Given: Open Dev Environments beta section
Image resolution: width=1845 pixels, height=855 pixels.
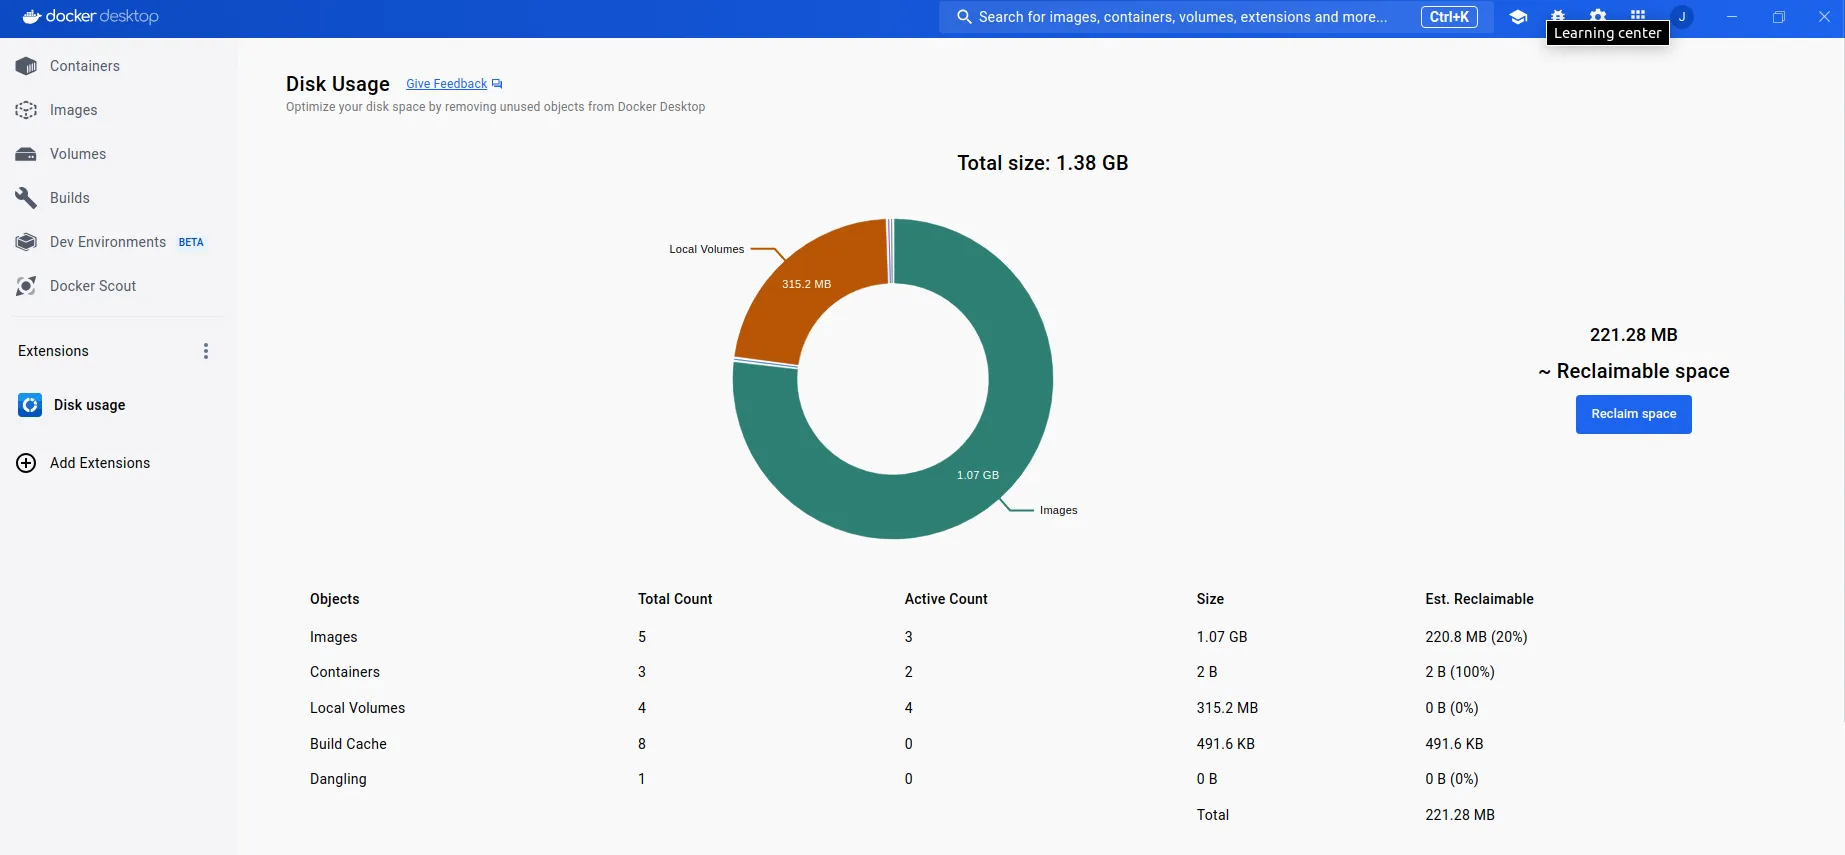Looking at the screenshot, I should click(x=108, y=242).
